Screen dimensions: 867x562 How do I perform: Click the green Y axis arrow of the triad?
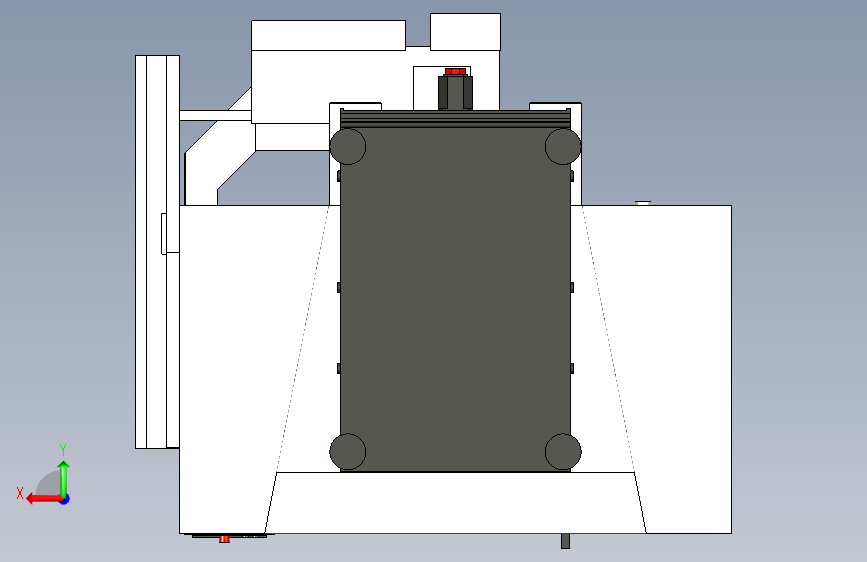tap(64, 478)
